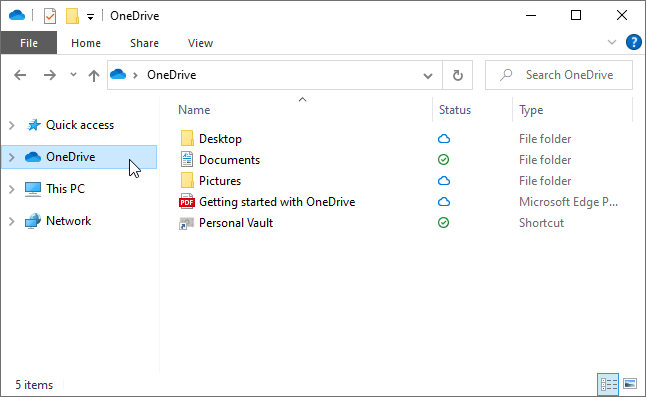Click the search magnifier icon
The image size is (646, 397).
pos(506,75)
